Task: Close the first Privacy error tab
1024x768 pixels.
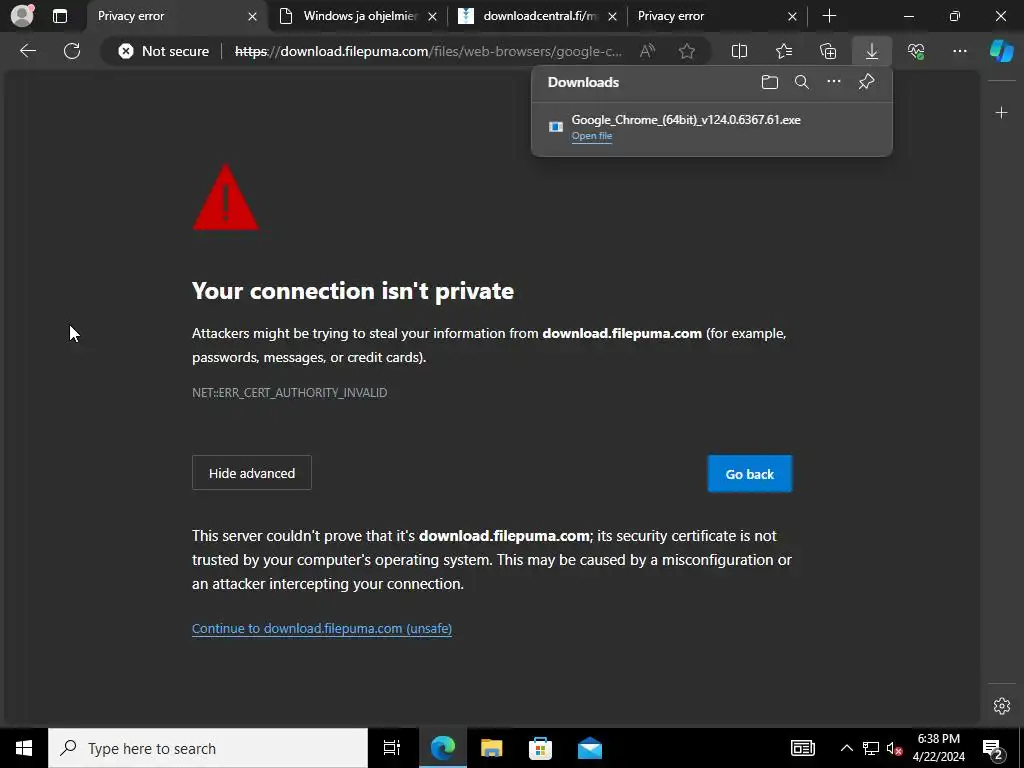Action: click(x=253, y=16)
